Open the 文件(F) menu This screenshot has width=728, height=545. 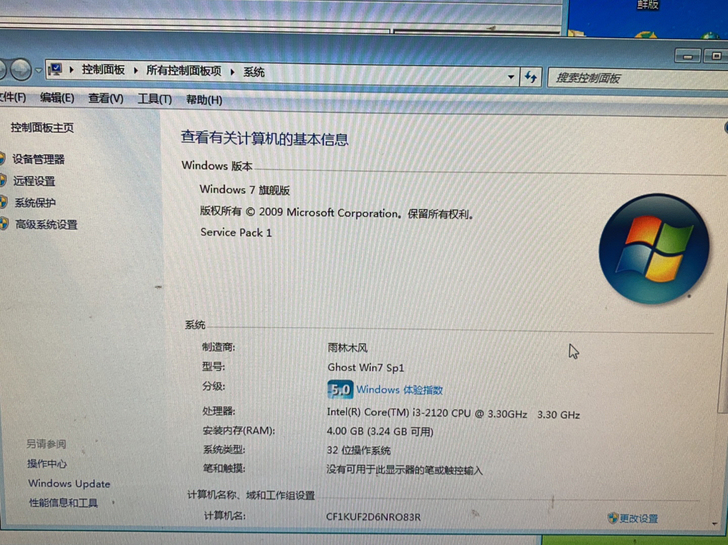pyautogui.click(x=13, y=97)
